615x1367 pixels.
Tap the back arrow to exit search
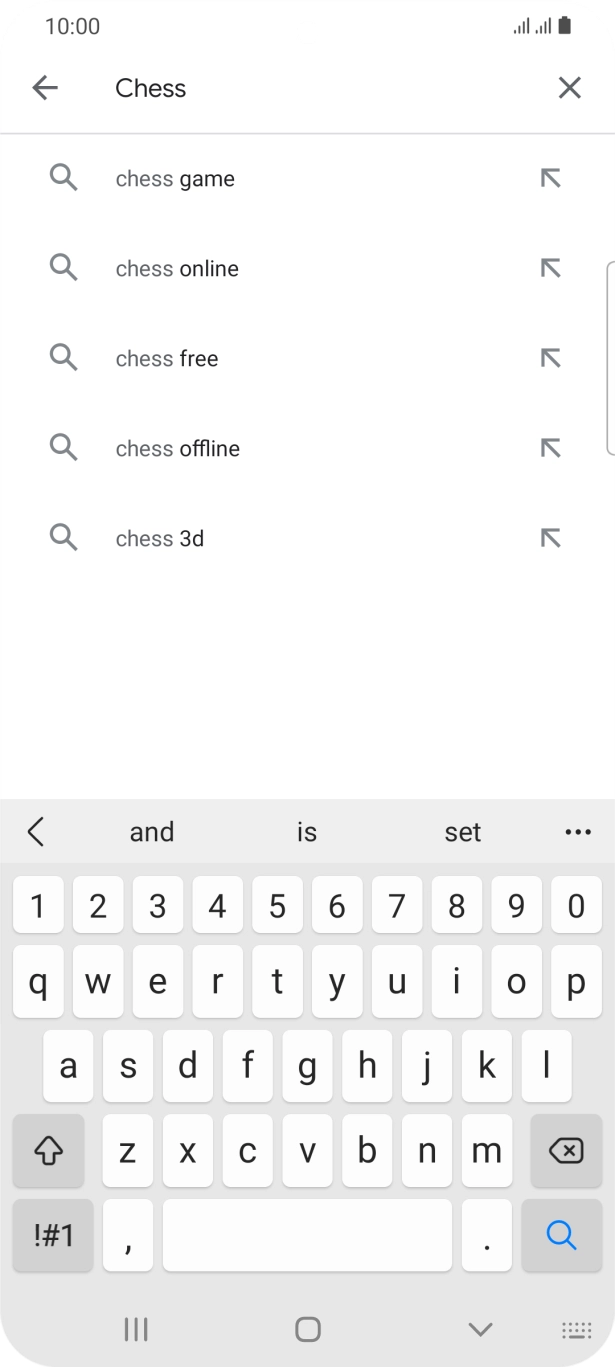(x=45, y=87)
